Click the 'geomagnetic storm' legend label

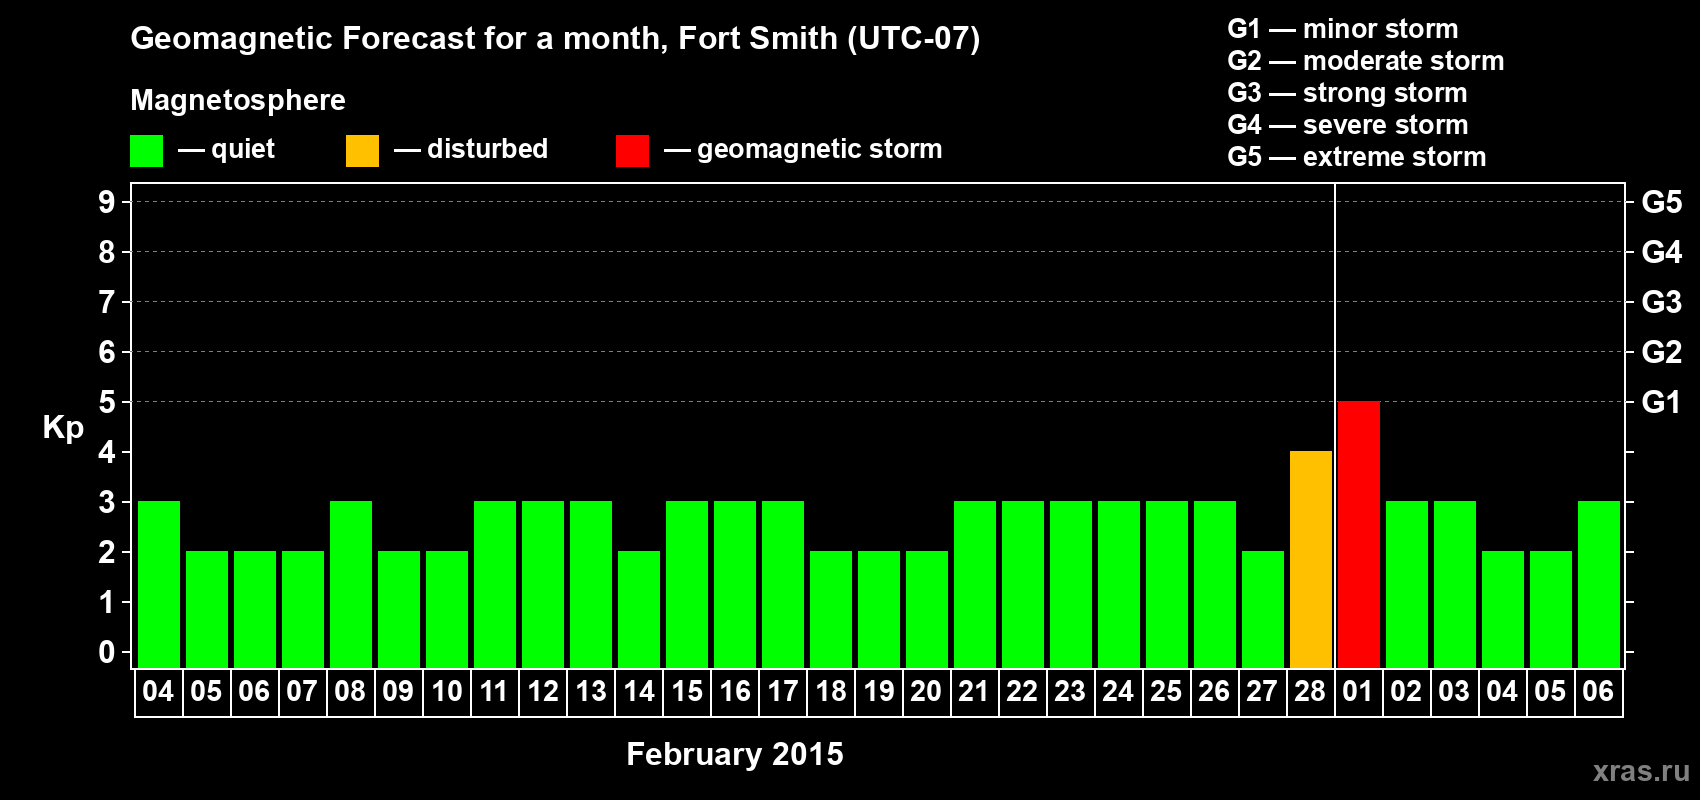point(819,150)
